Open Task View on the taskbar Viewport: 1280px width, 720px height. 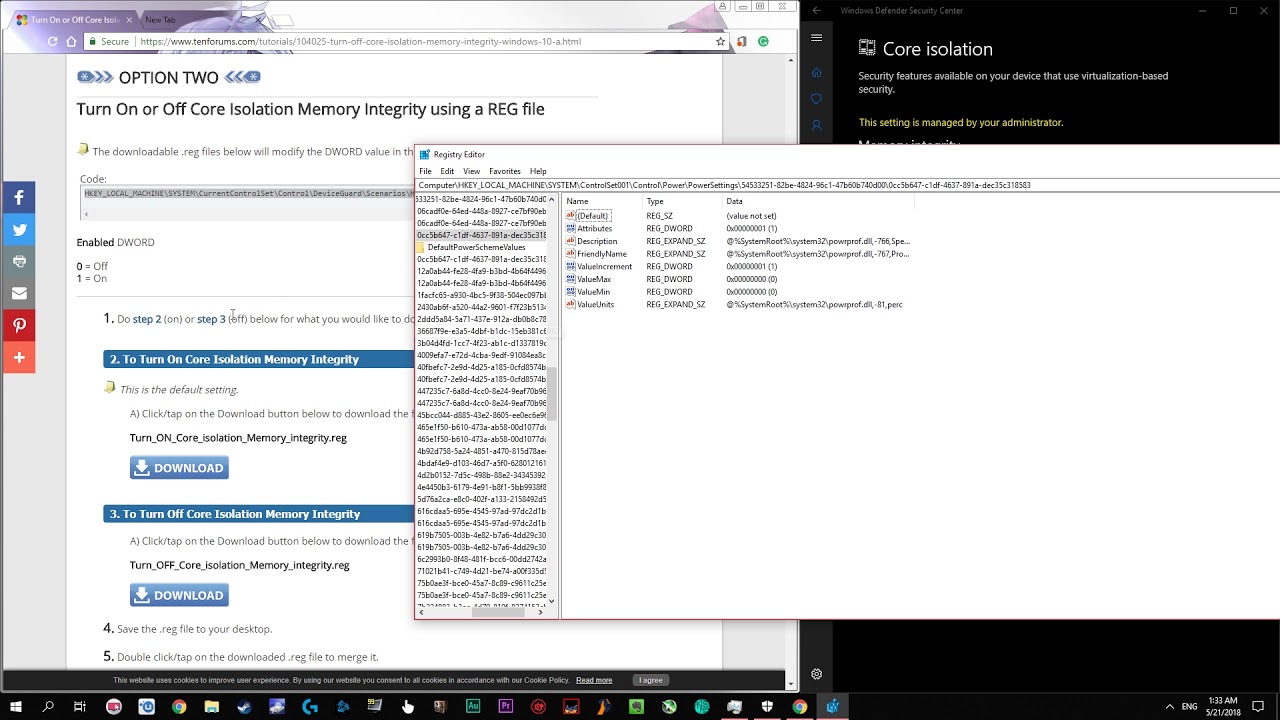80,707
